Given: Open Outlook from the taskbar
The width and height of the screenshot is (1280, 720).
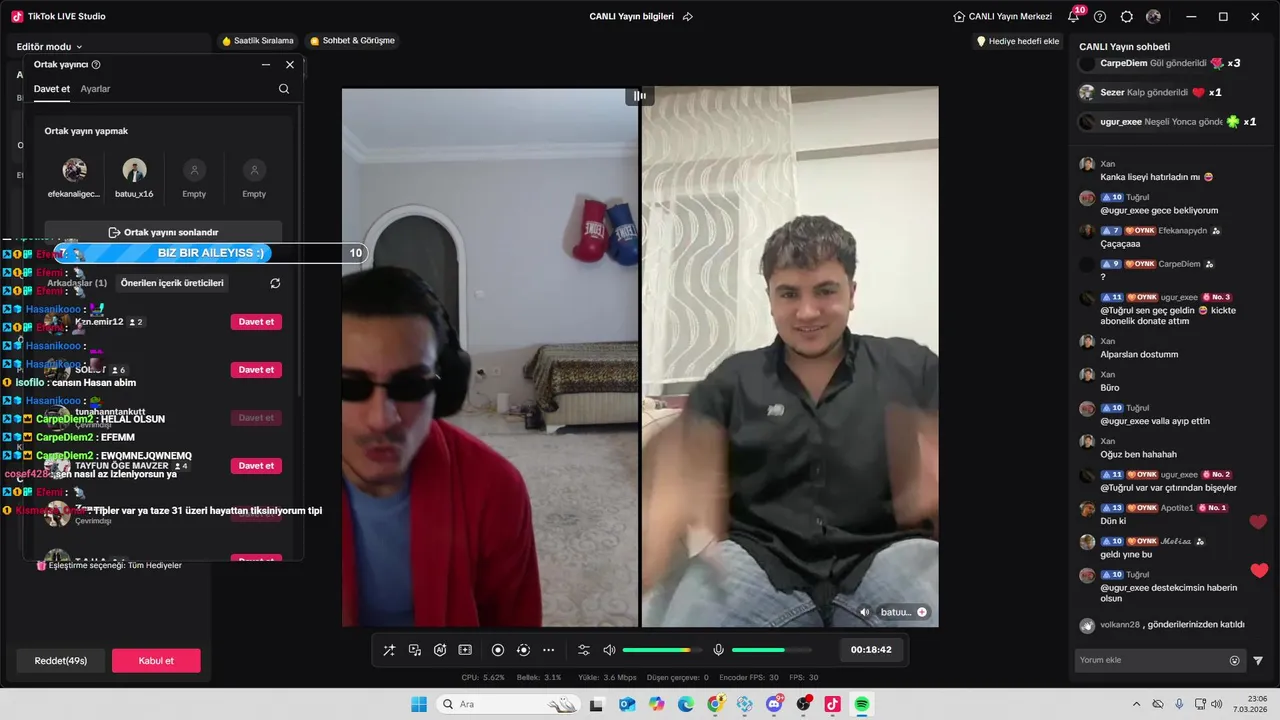Looking at the screenshot, I should click(x=627, y=704).
